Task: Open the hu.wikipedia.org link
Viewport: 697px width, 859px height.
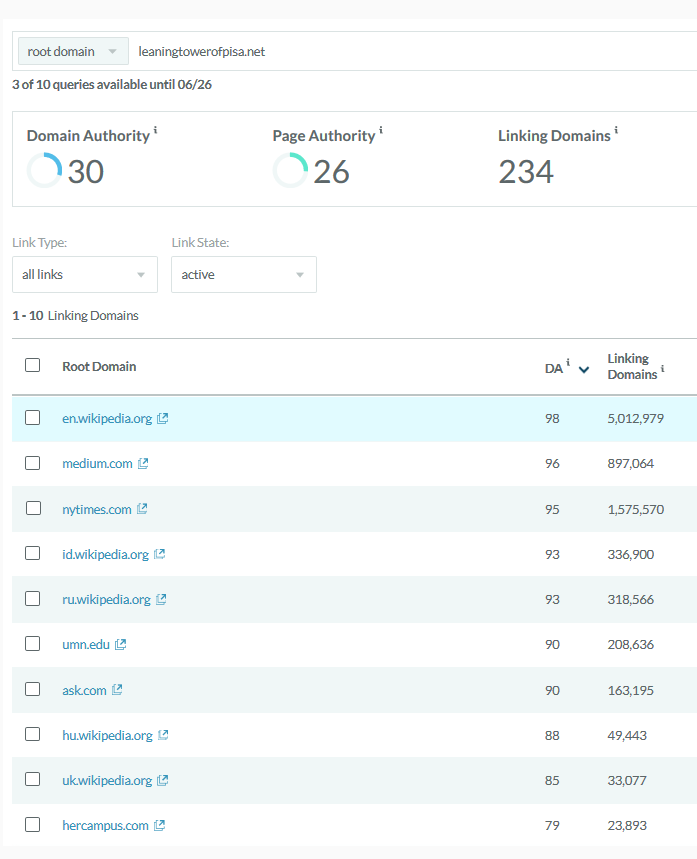Action: click(107, 735)
